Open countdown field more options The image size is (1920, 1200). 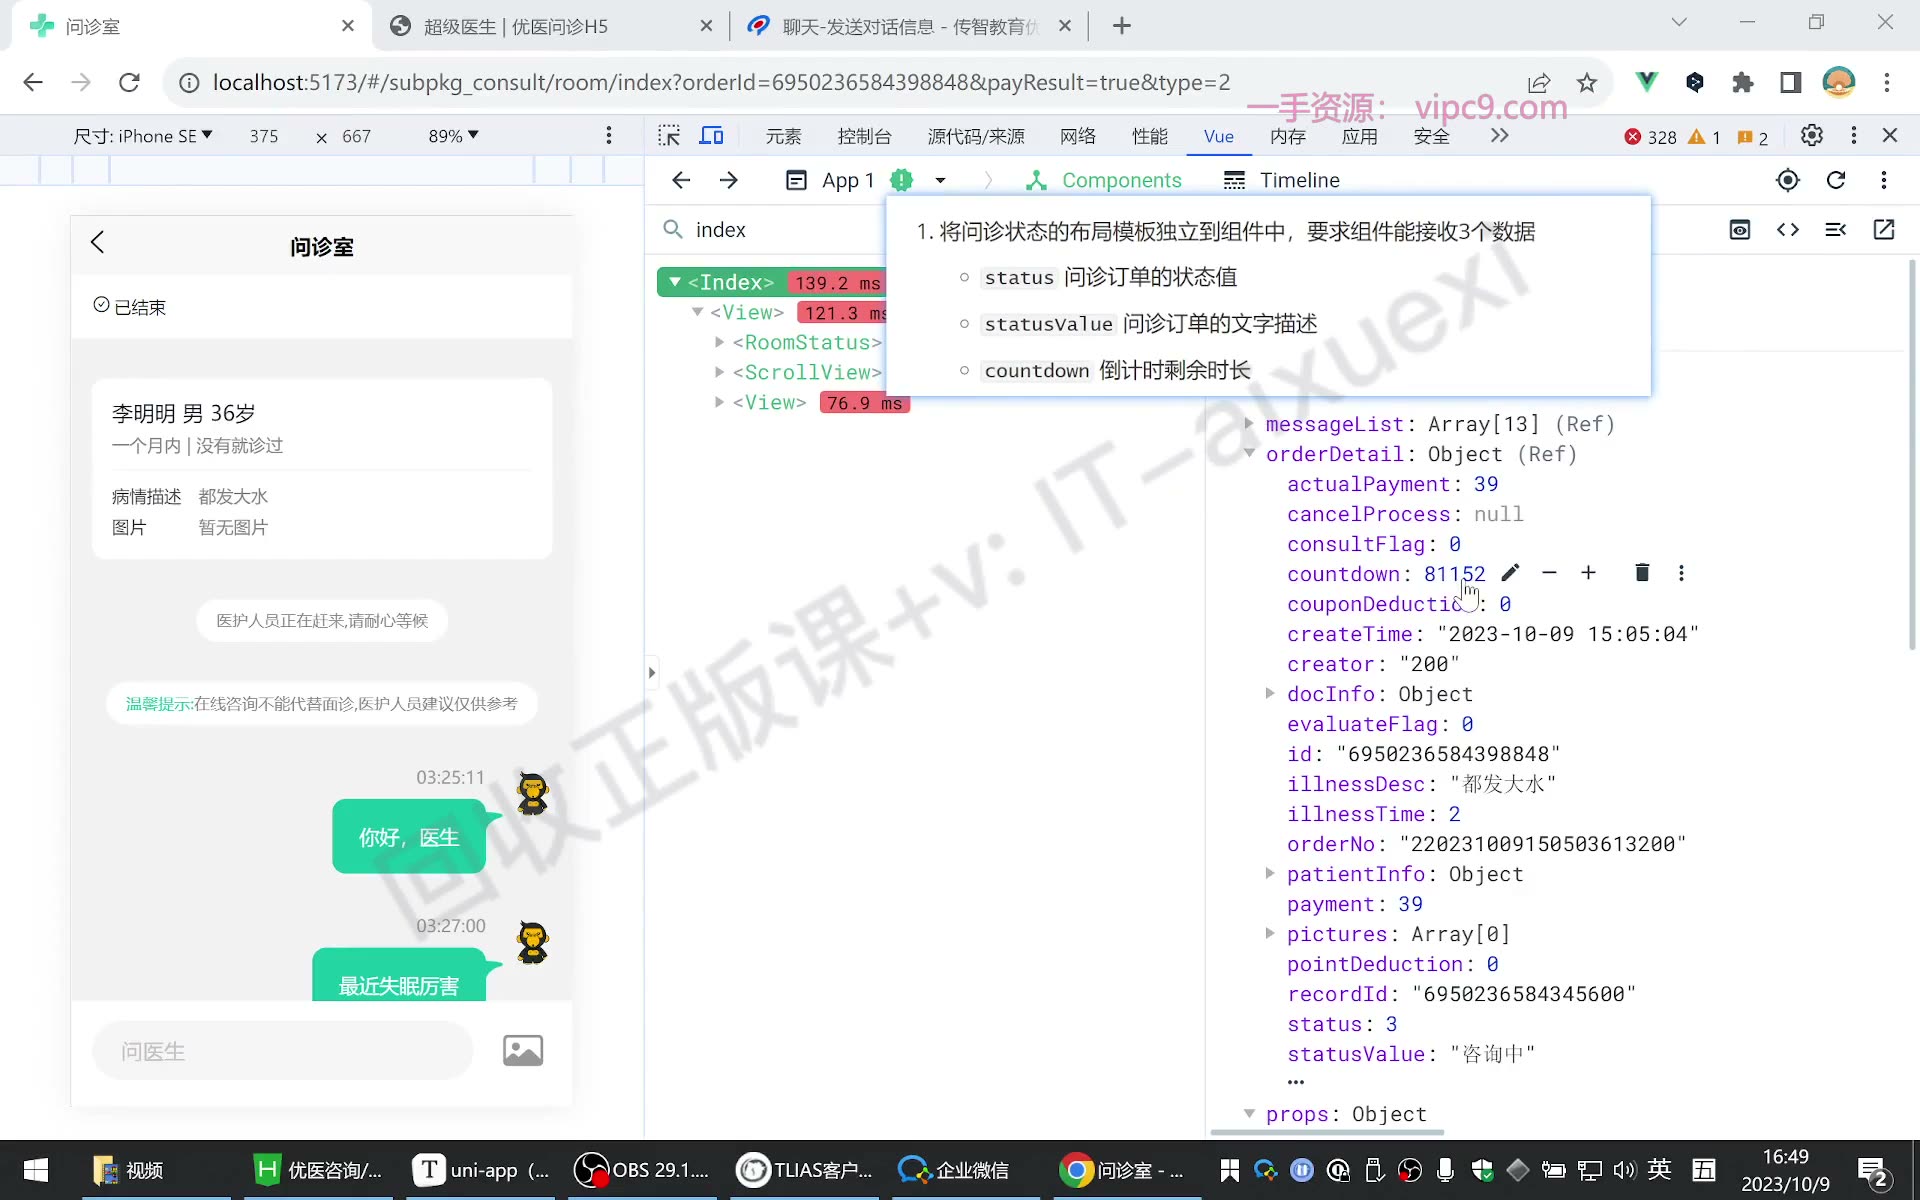[x=1681, y=573]
